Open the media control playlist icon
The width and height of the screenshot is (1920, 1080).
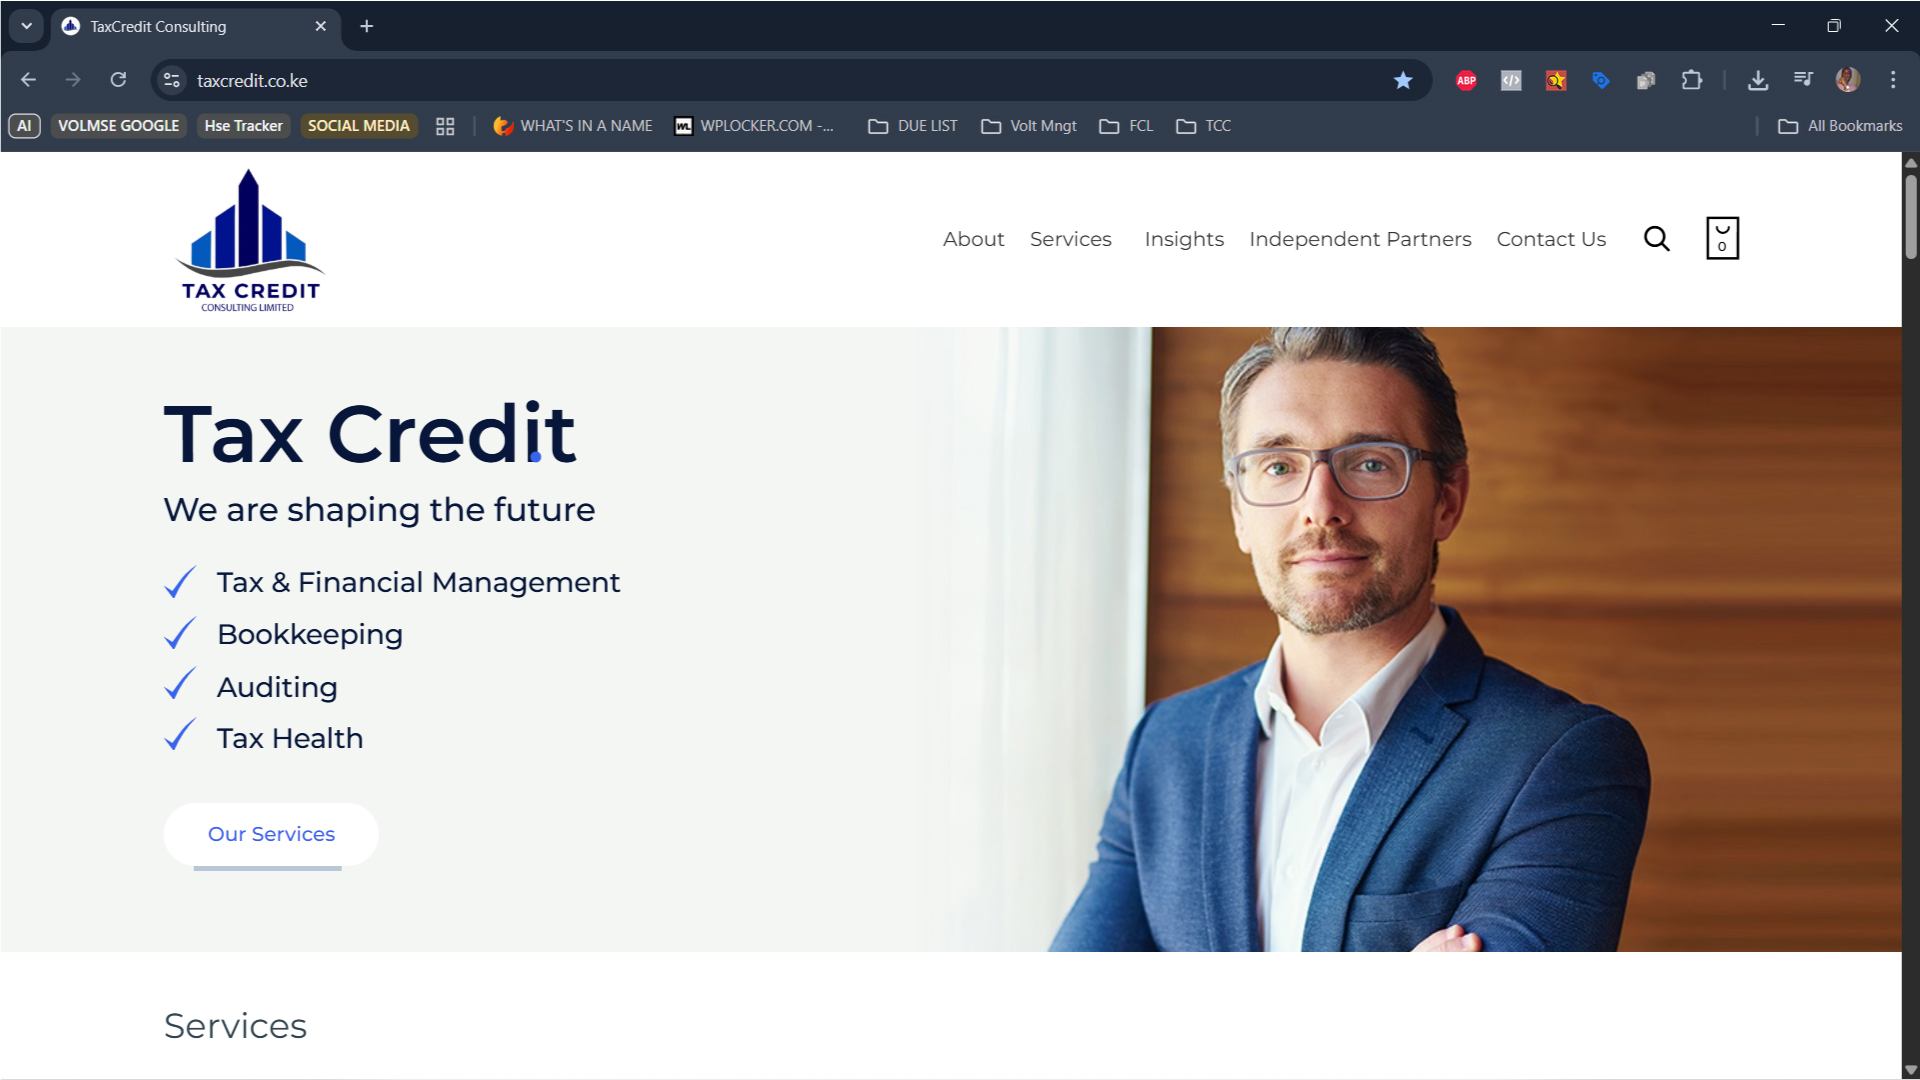point(1803,80)
